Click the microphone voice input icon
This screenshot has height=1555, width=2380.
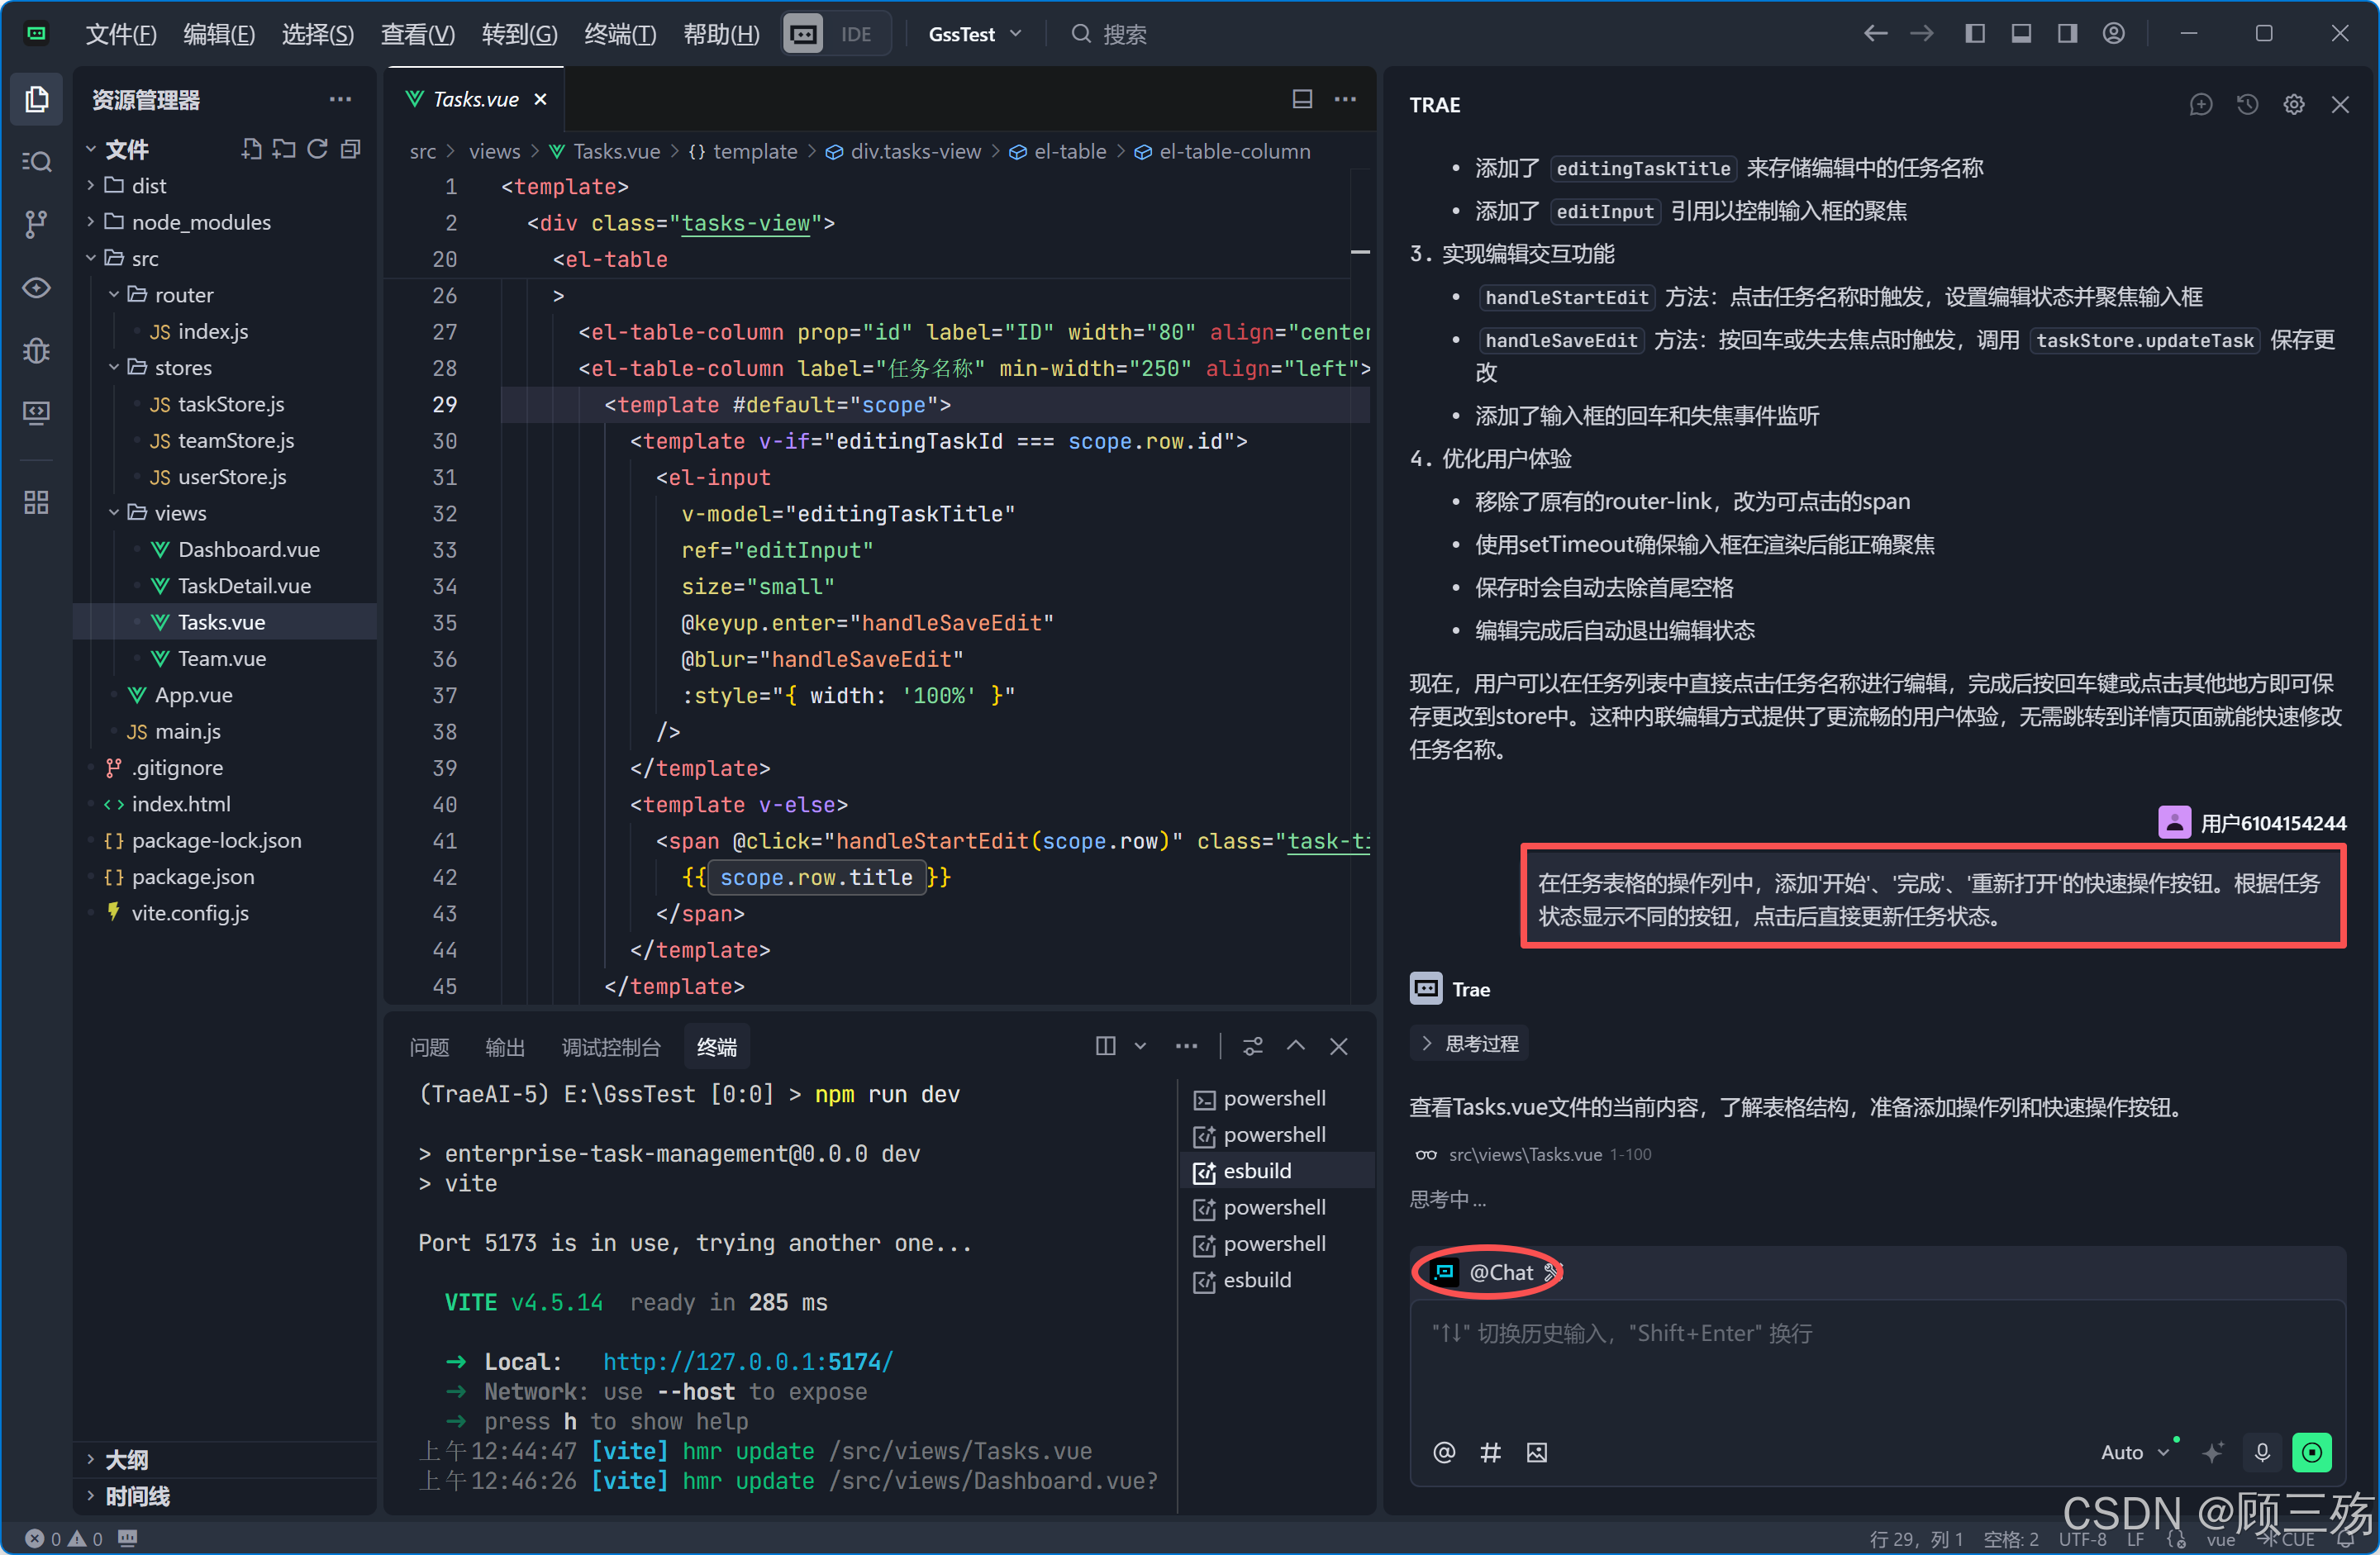pyautogui.click(x=2262, y=1451)
